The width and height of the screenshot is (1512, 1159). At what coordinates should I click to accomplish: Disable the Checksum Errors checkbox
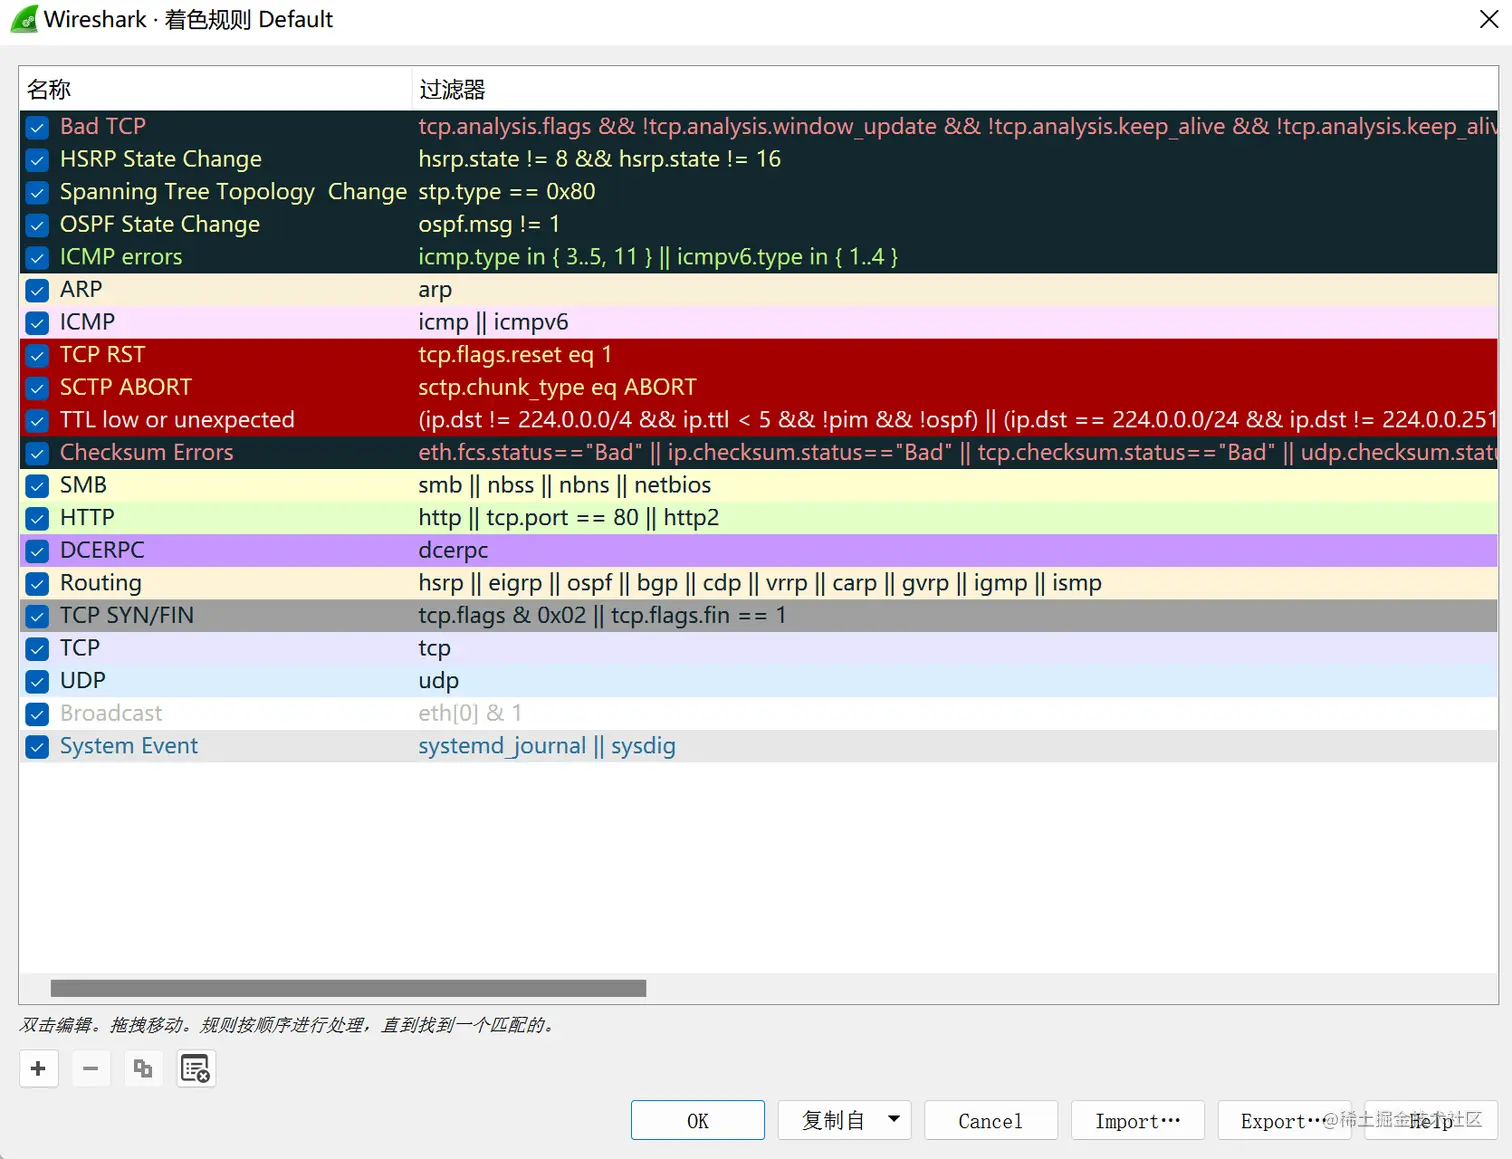(x=37, y=453)
